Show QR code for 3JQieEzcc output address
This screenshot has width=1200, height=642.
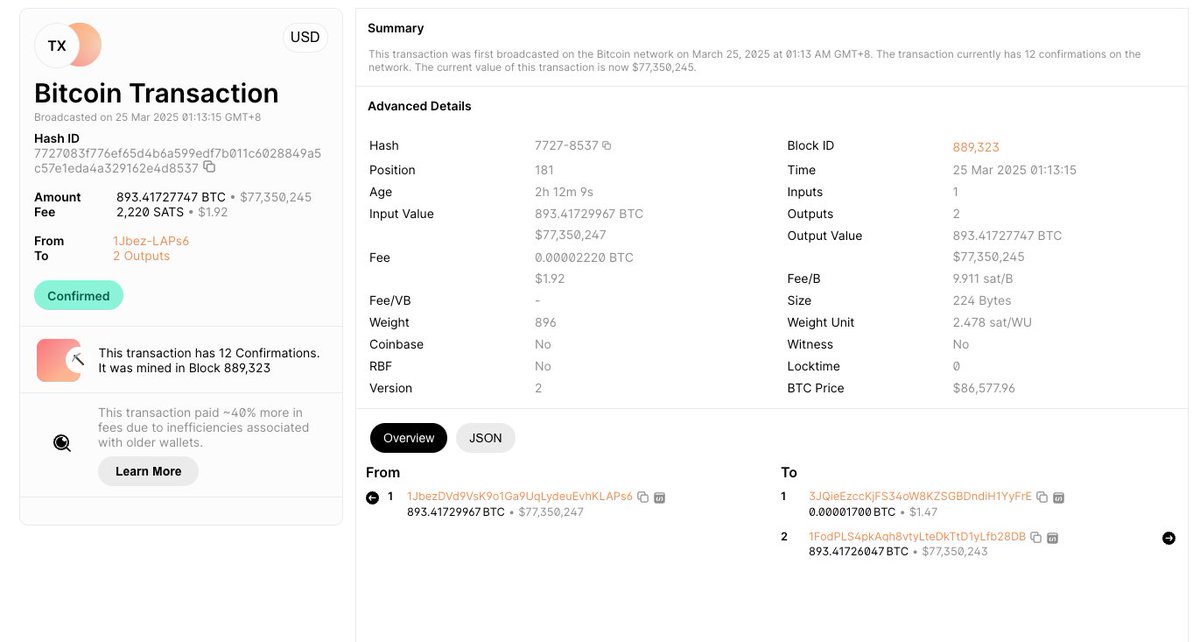point(1059,497)
